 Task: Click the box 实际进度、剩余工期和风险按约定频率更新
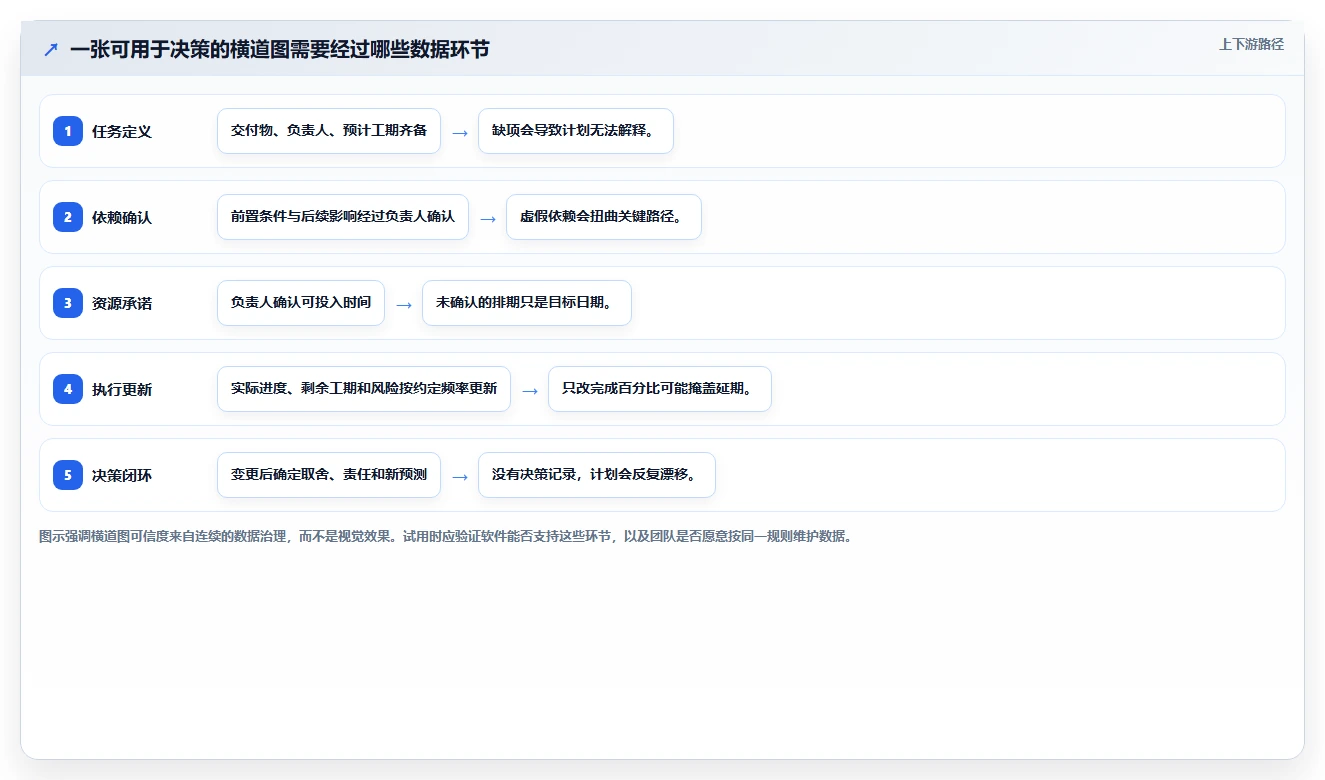click(364, 389)
